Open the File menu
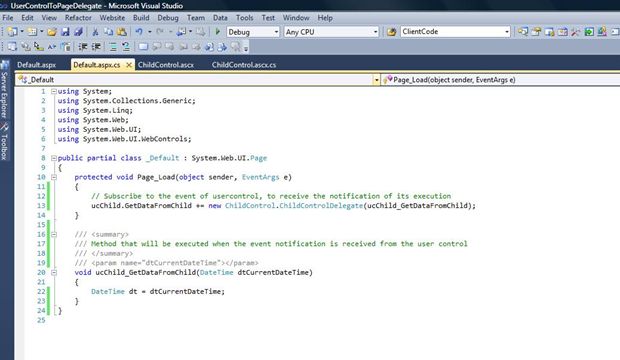 [8, 18]
